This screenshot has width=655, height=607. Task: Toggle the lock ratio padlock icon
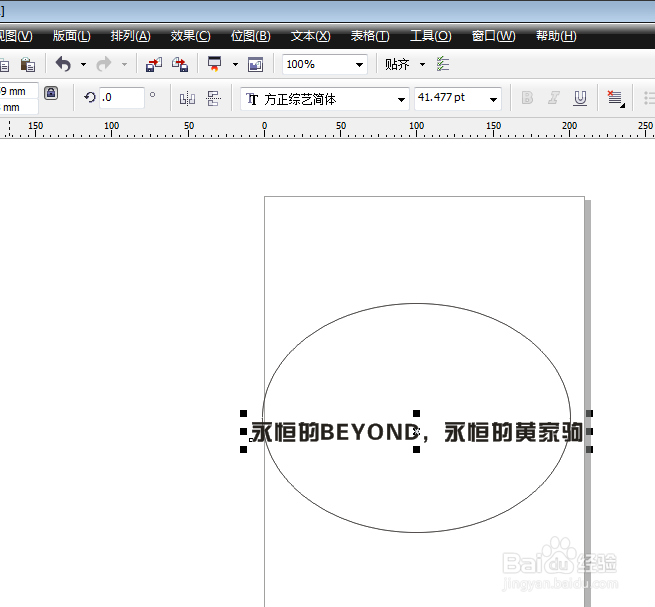(51, 93)
